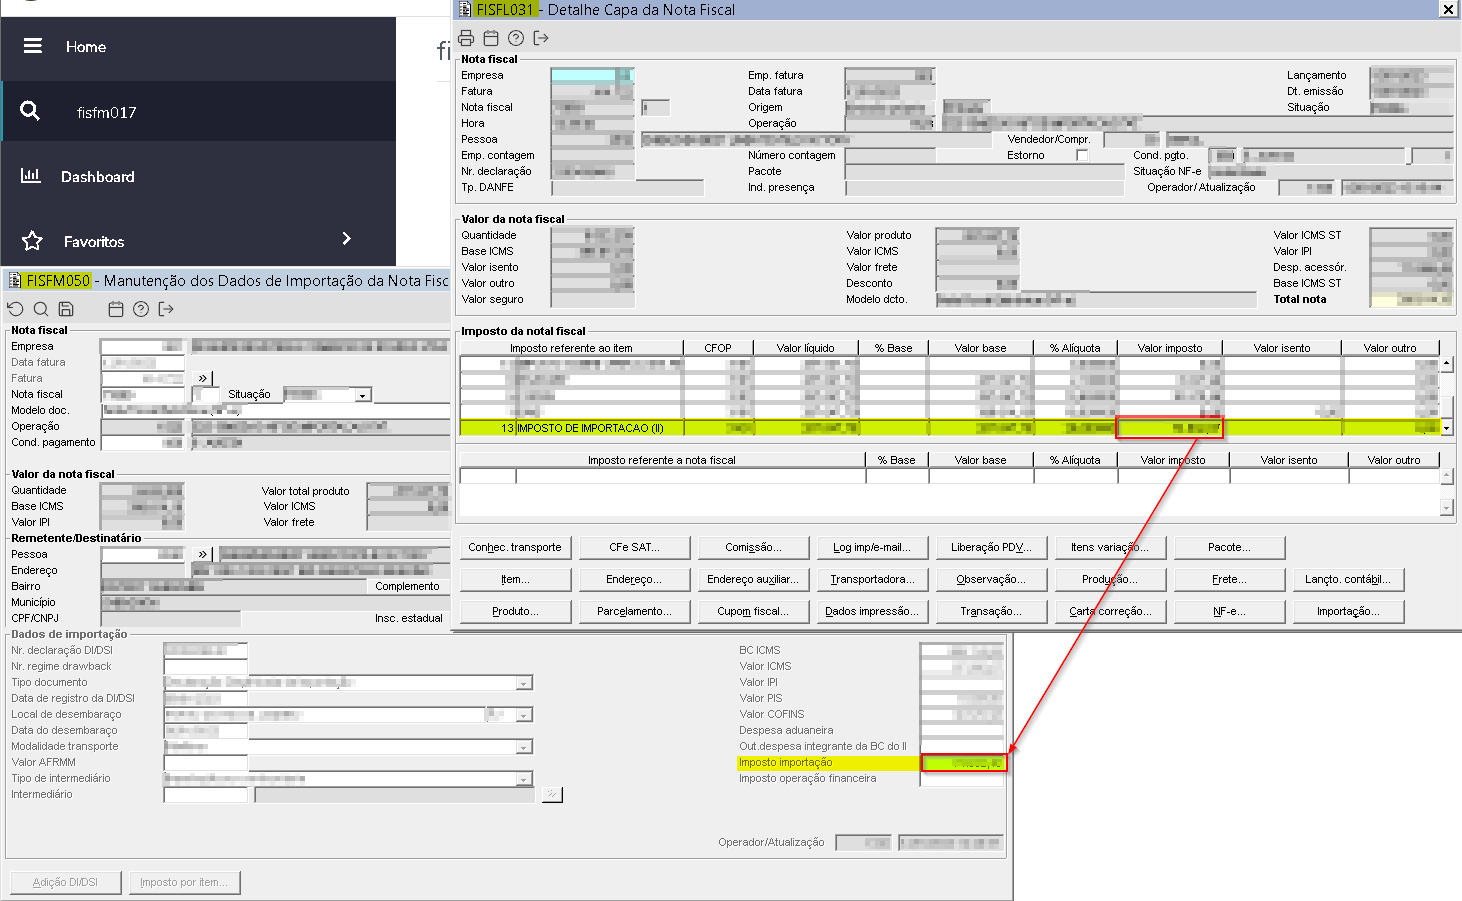Click the search magnifier in the sidebar
The width and height of the screenshot is (1462, 901).
(x=30, y=111)
